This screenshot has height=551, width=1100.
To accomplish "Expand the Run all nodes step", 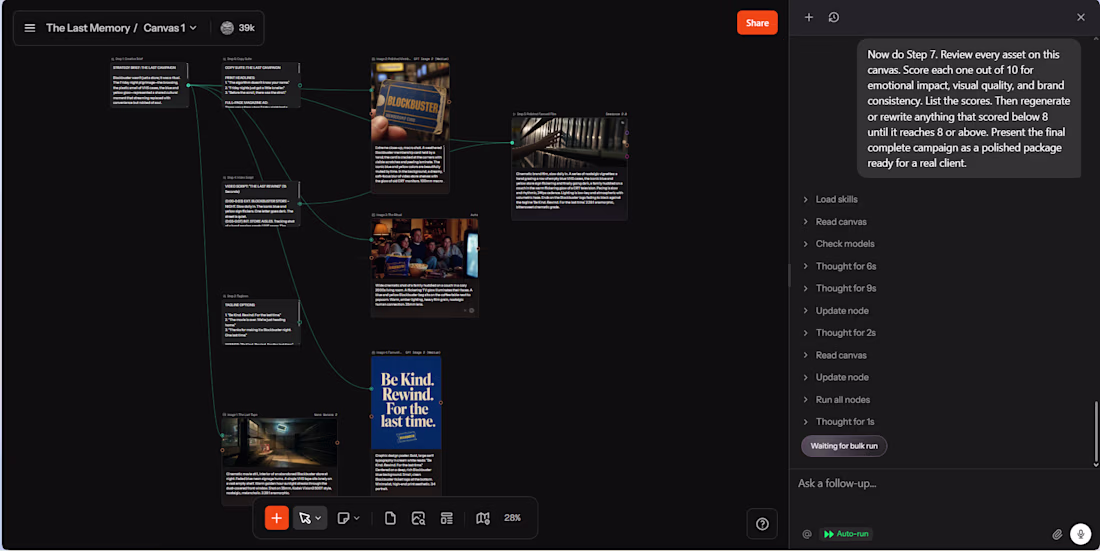I will coord(842,399).
